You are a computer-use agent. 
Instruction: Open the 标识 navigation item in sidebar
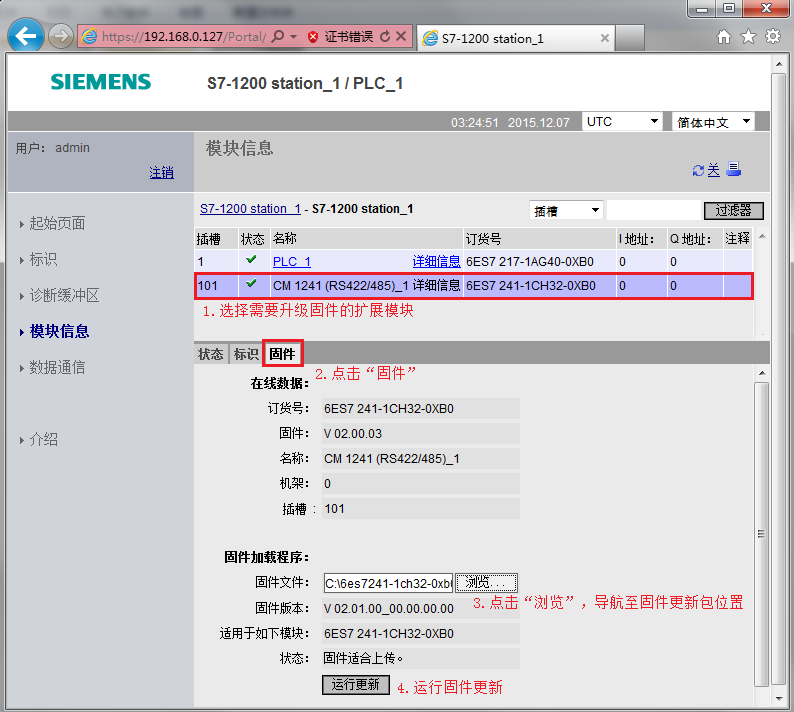(43, 259)
